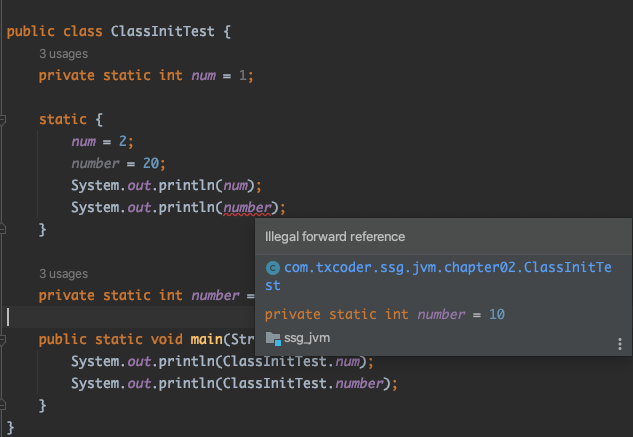633x437 pixels.
Task: Click the class icon in the documentation popup
Action: (x=274, y=267)
